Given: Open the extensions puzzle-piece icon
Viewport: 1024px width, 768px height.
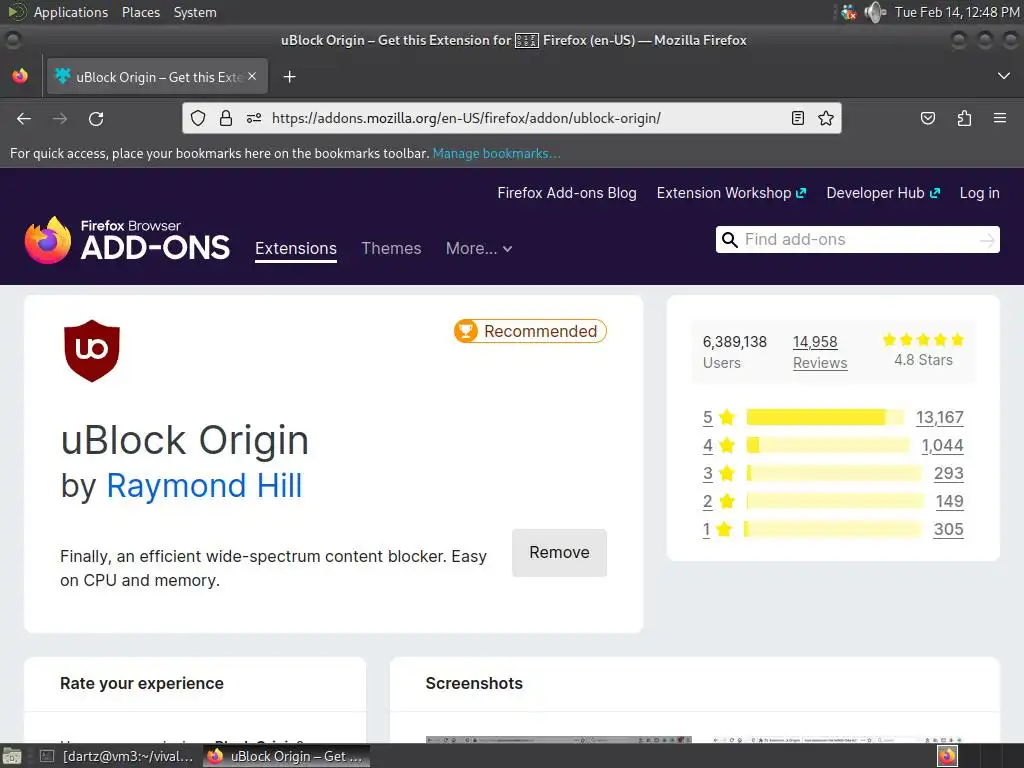Looking at the screenshot, I should coord(964,118).
